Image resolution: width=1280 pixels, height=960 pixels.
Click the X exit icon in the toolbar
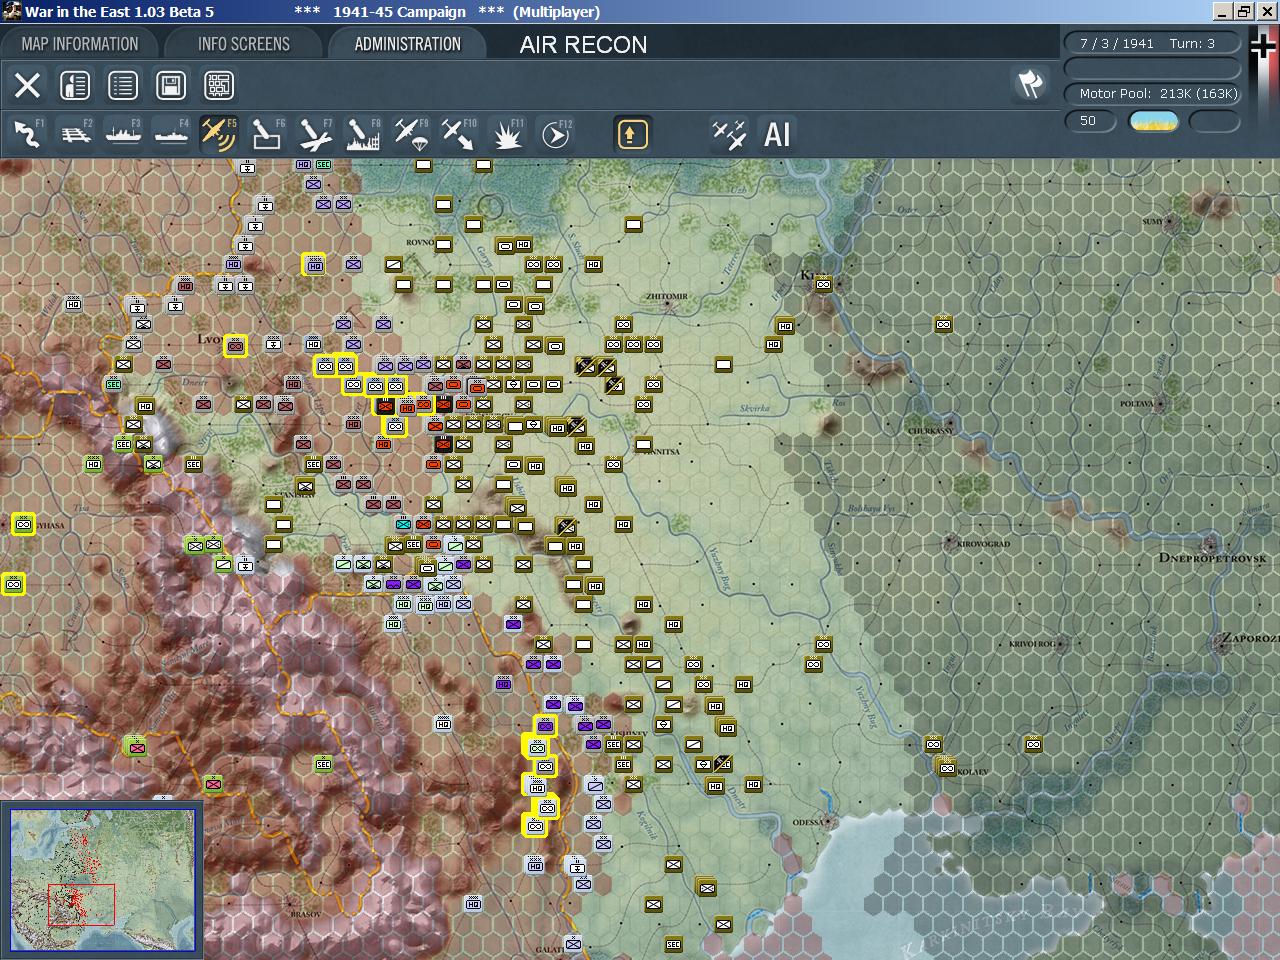coord(27,85)
